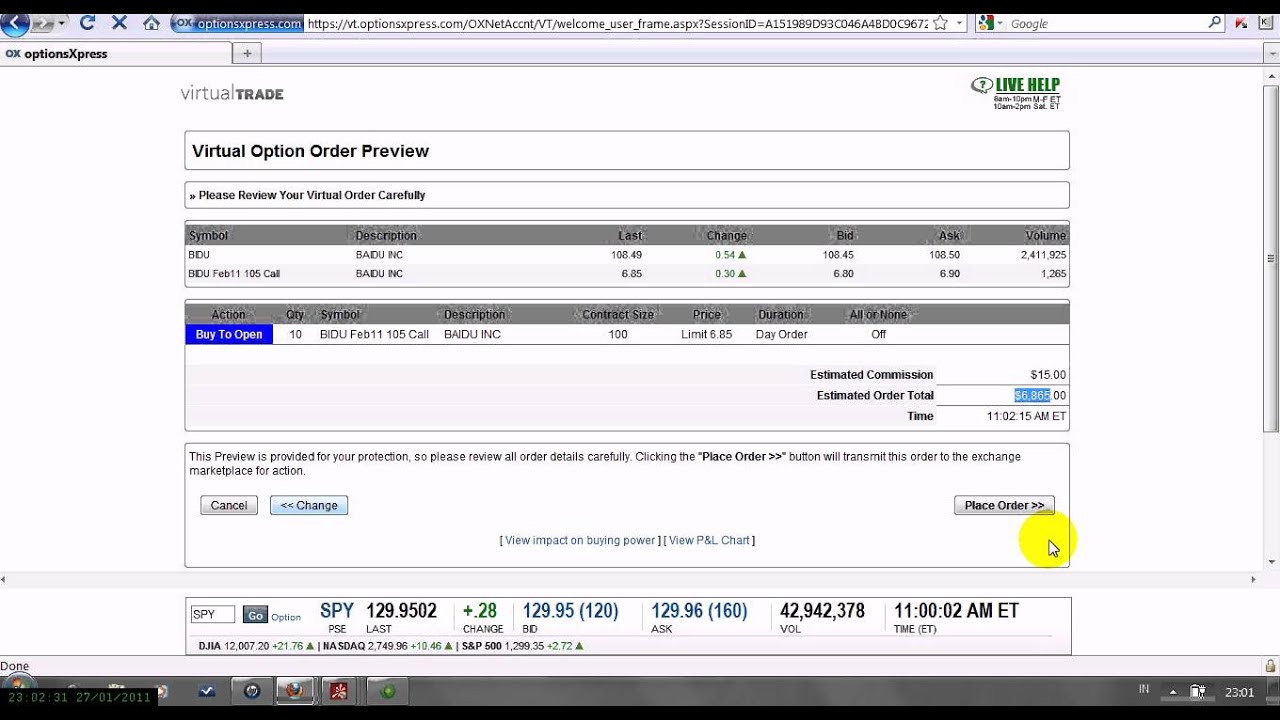The image size is (1280, 720).
Task: Click the Firefox icon in the taskbar
Action: 294,690
